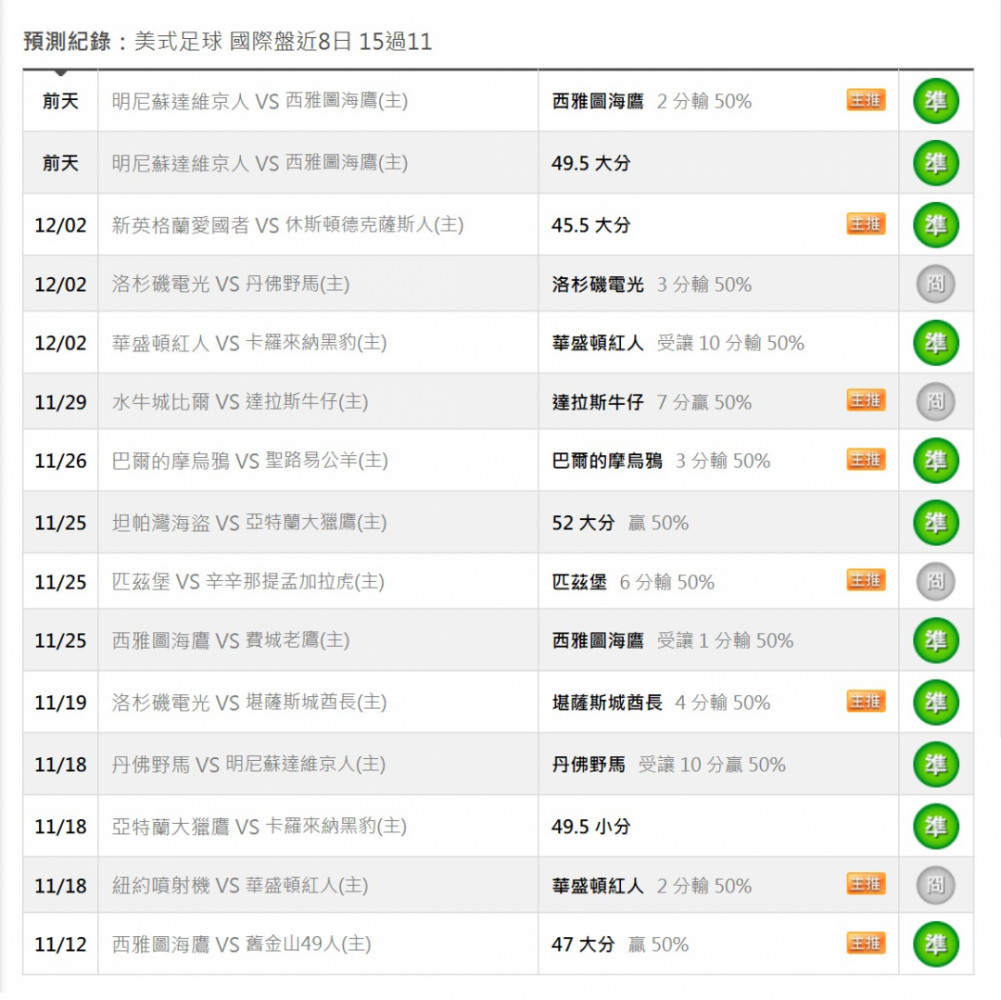The height and width of the screenshot is (1000, 1001).
Task: Click the date cell 11/12
Action: (61, 944)
